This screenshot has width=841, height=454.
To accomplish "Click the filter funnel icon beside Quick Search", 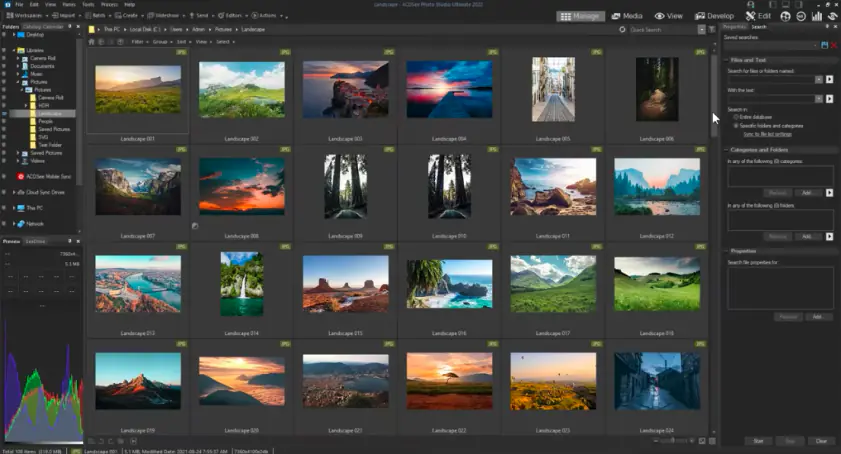I will [x=712, y=30].
